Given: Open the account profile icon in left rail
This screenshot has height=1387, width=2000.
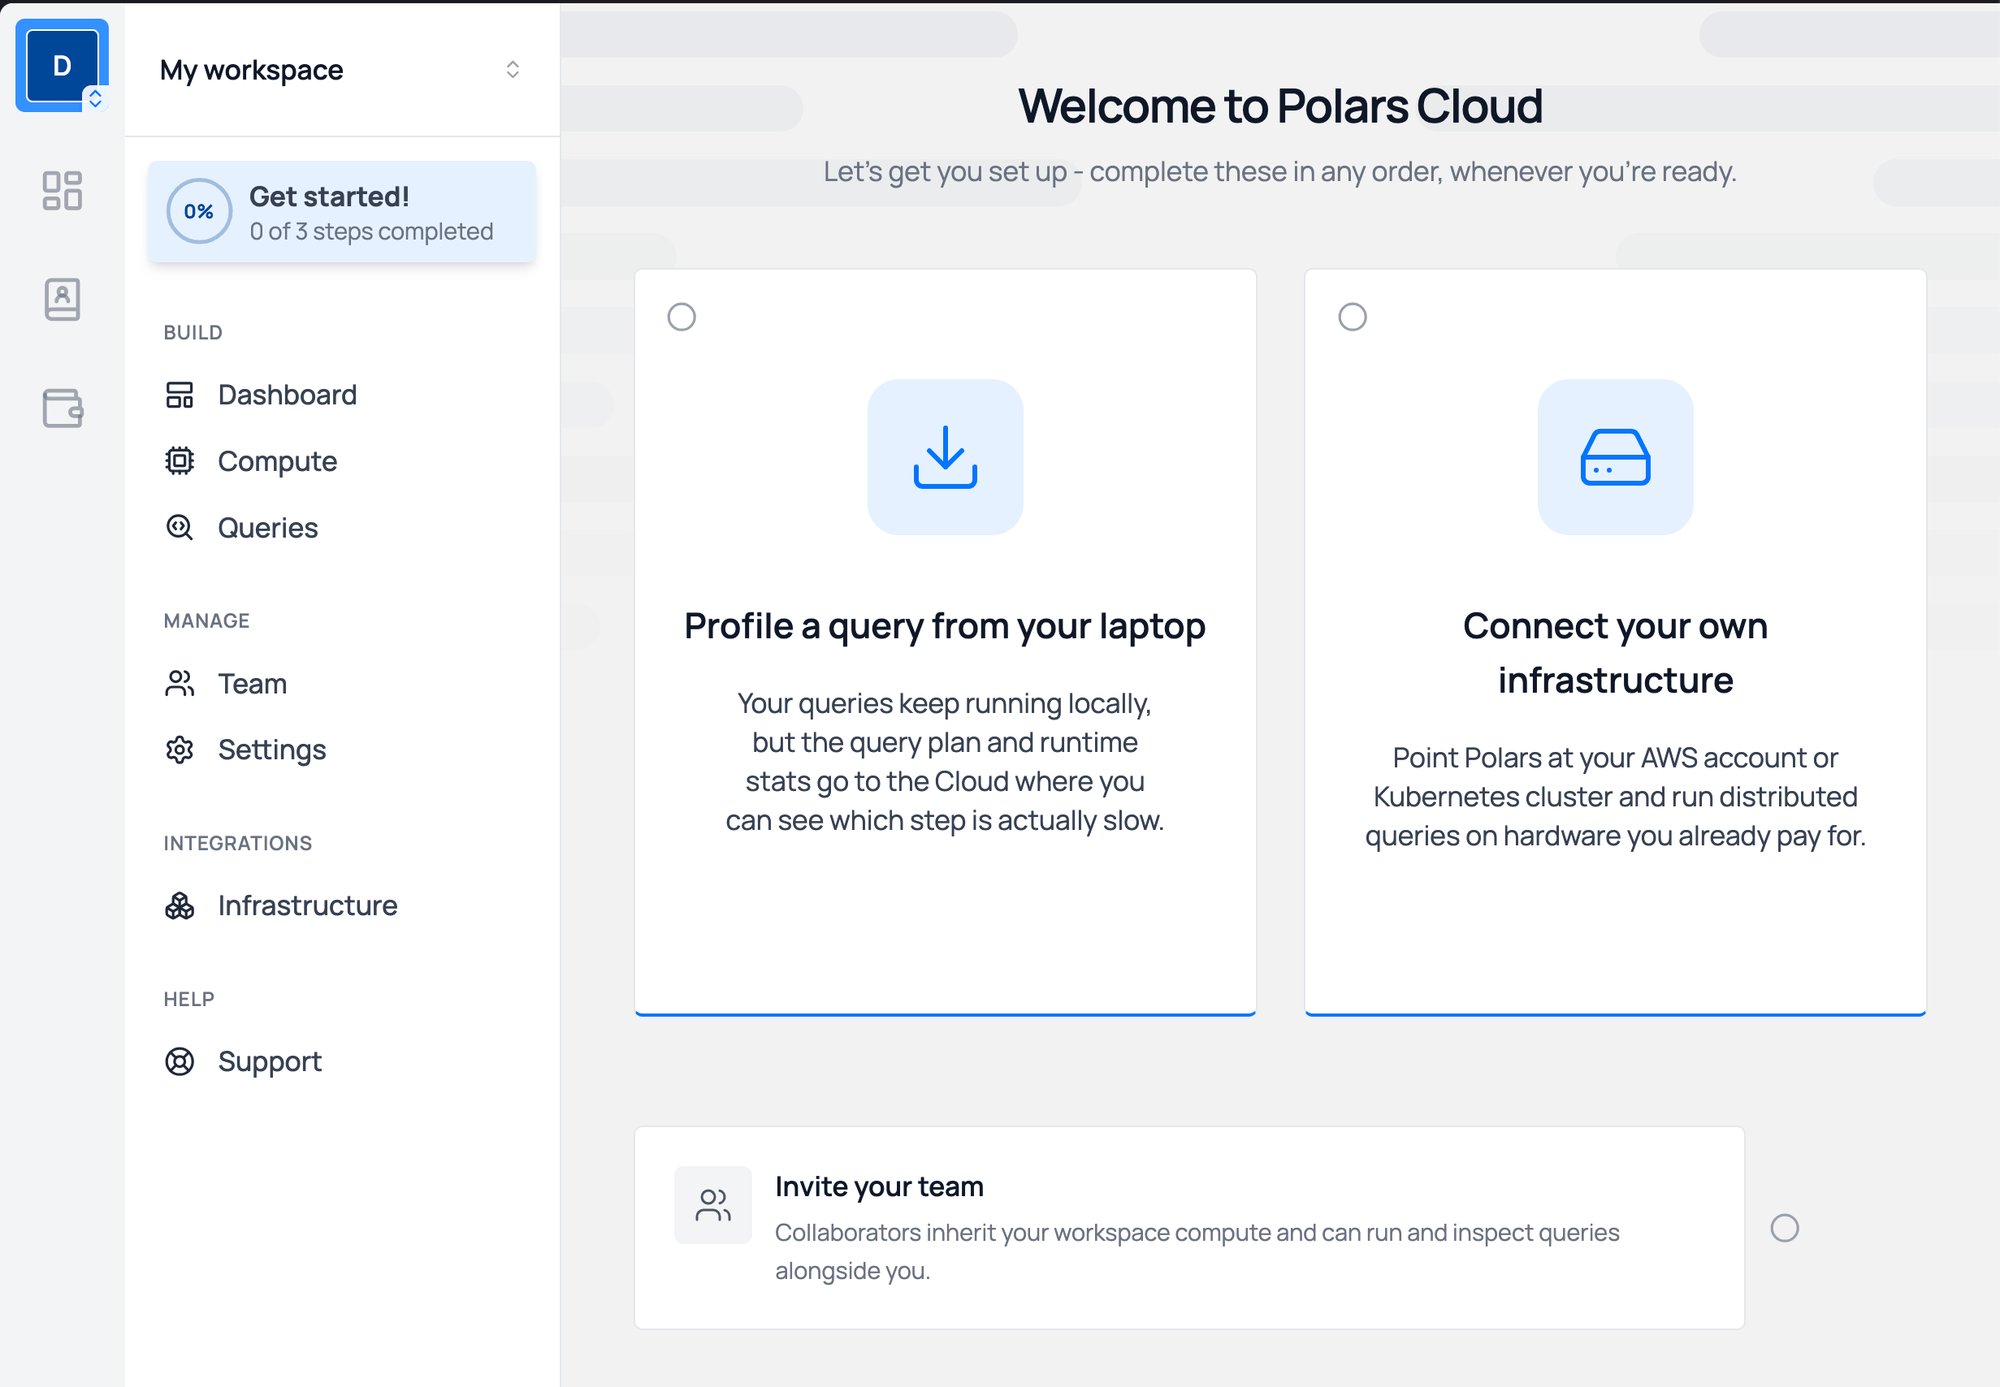Looking at the screenshot, I should (x=62, y=299).
